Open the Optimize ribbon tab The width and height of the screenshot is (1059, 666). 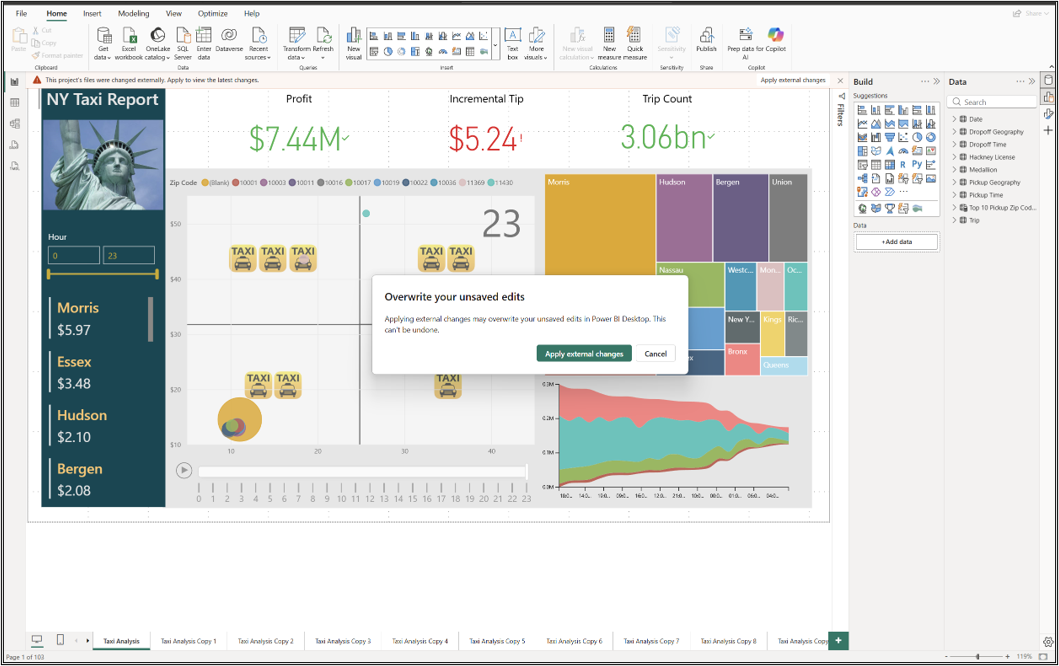click(213, 14)
